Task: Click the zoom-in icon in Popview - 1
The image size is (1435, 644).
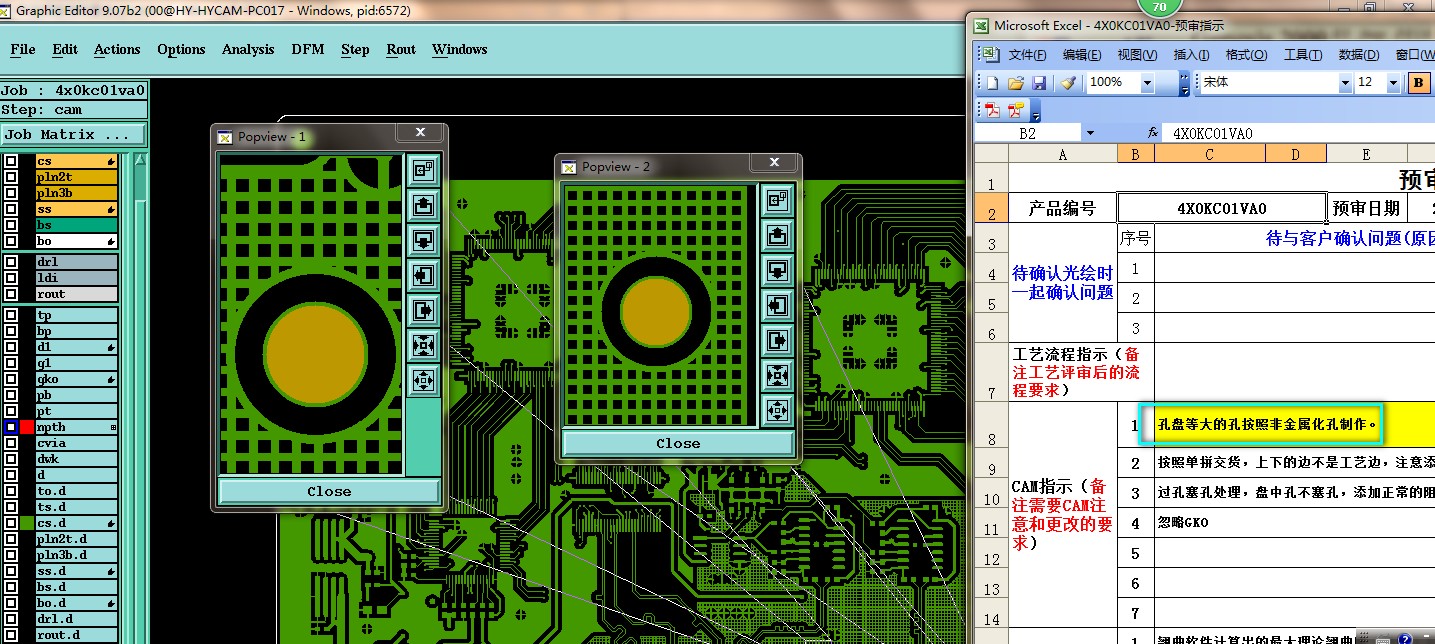Action: 423,345
